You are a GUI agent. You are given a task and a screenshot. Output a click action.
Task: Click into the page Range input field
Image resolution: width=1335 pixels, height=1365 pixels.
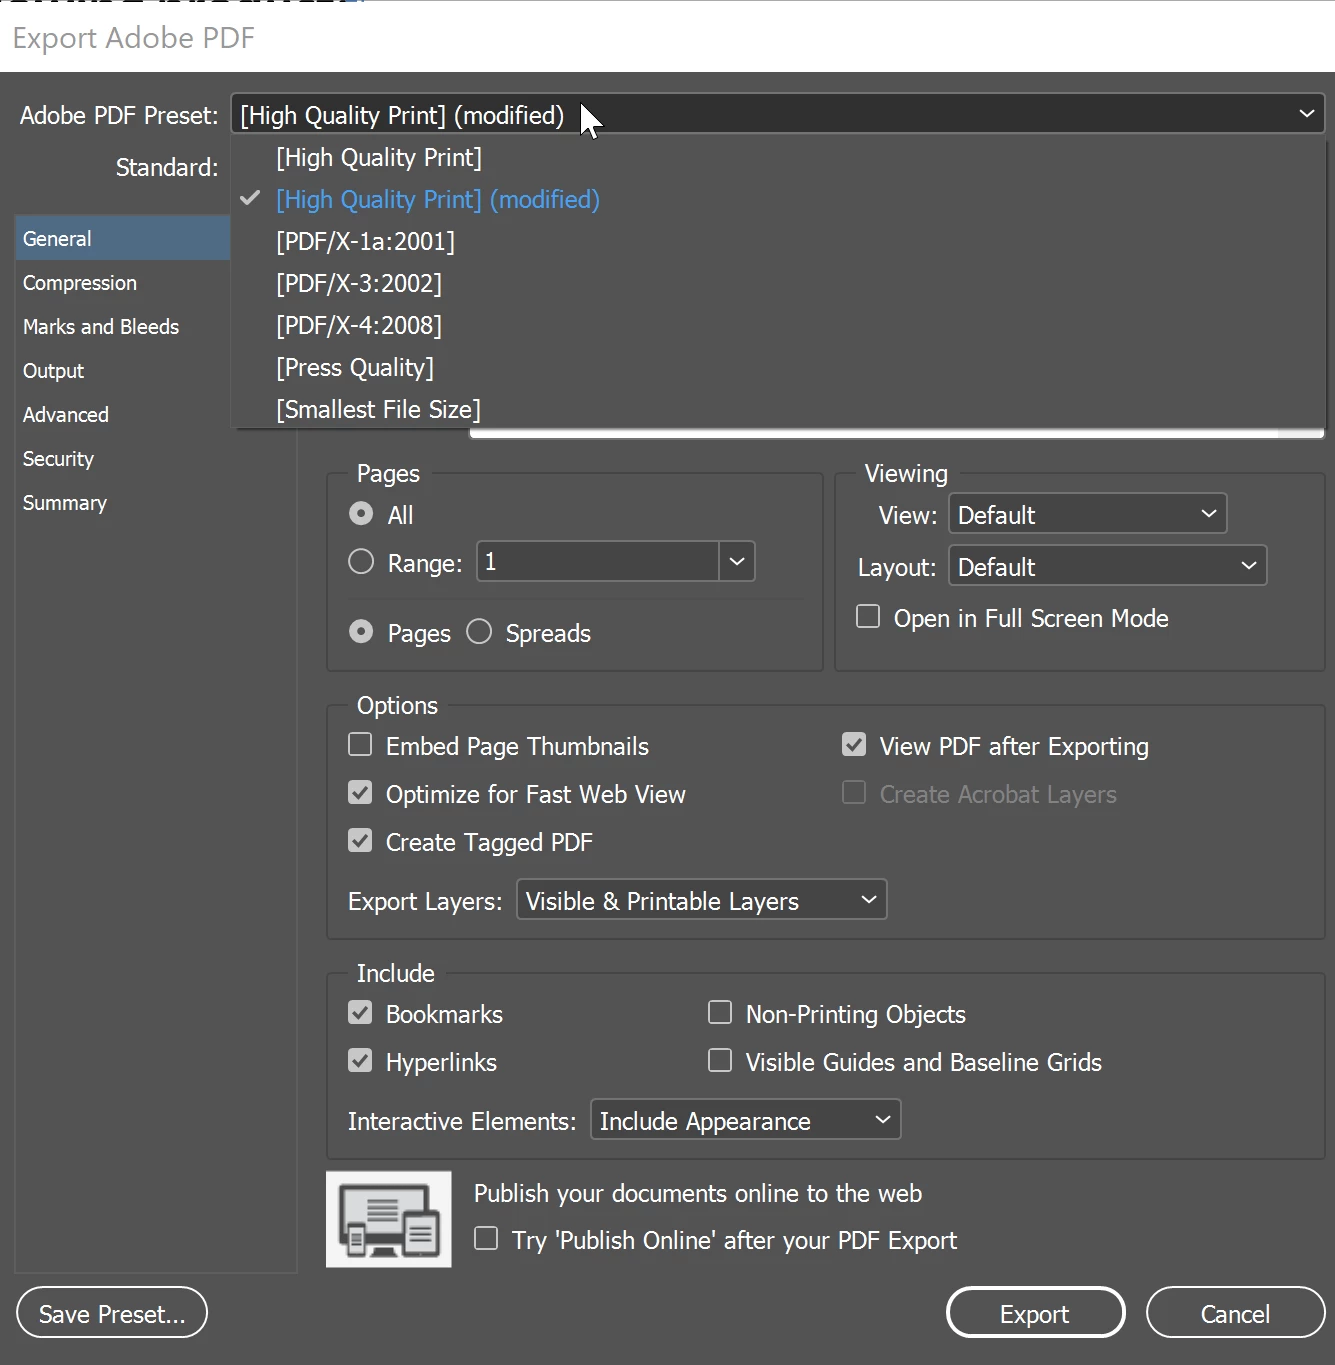click(x=598, y=561)
